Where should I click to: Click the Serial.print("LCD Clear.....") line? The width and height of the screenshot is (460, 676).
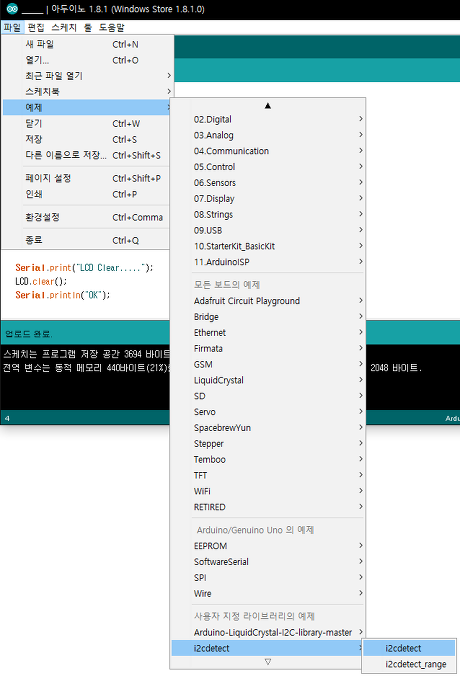pos(84,268)
